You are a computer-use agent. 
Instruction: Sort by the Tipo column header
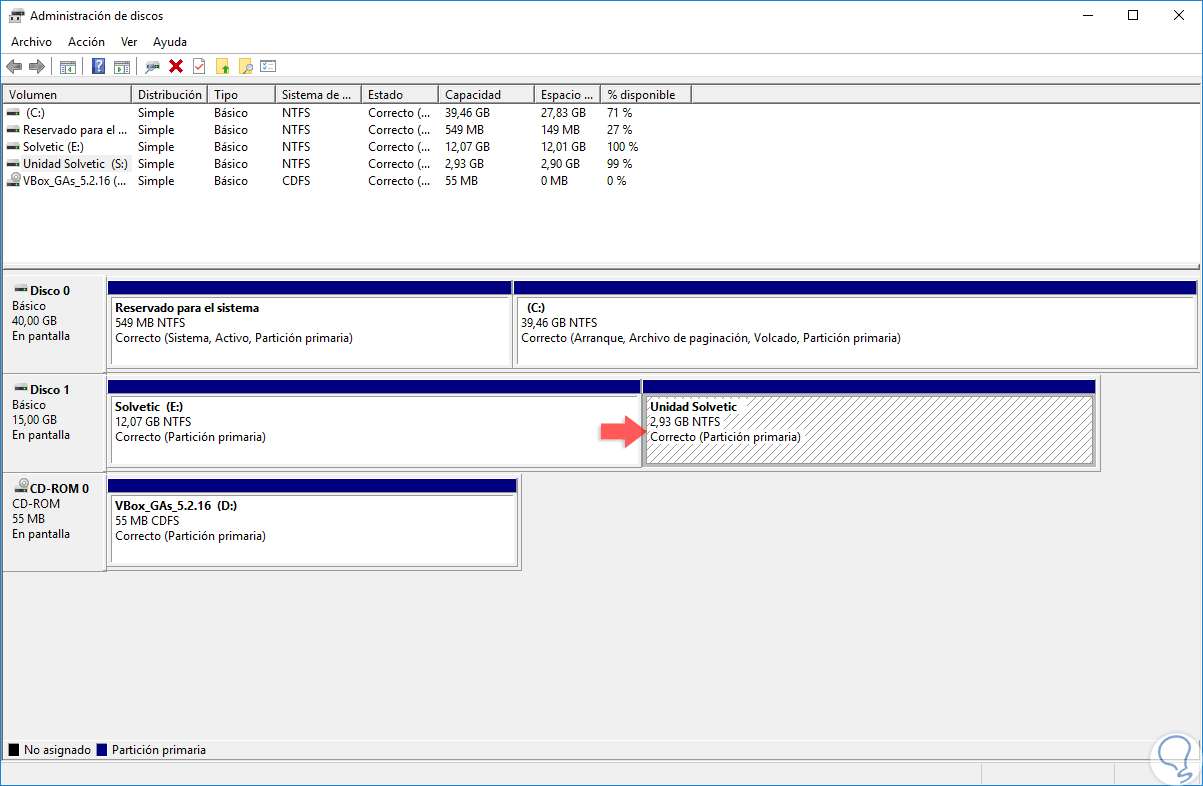[x=241, y=95]
